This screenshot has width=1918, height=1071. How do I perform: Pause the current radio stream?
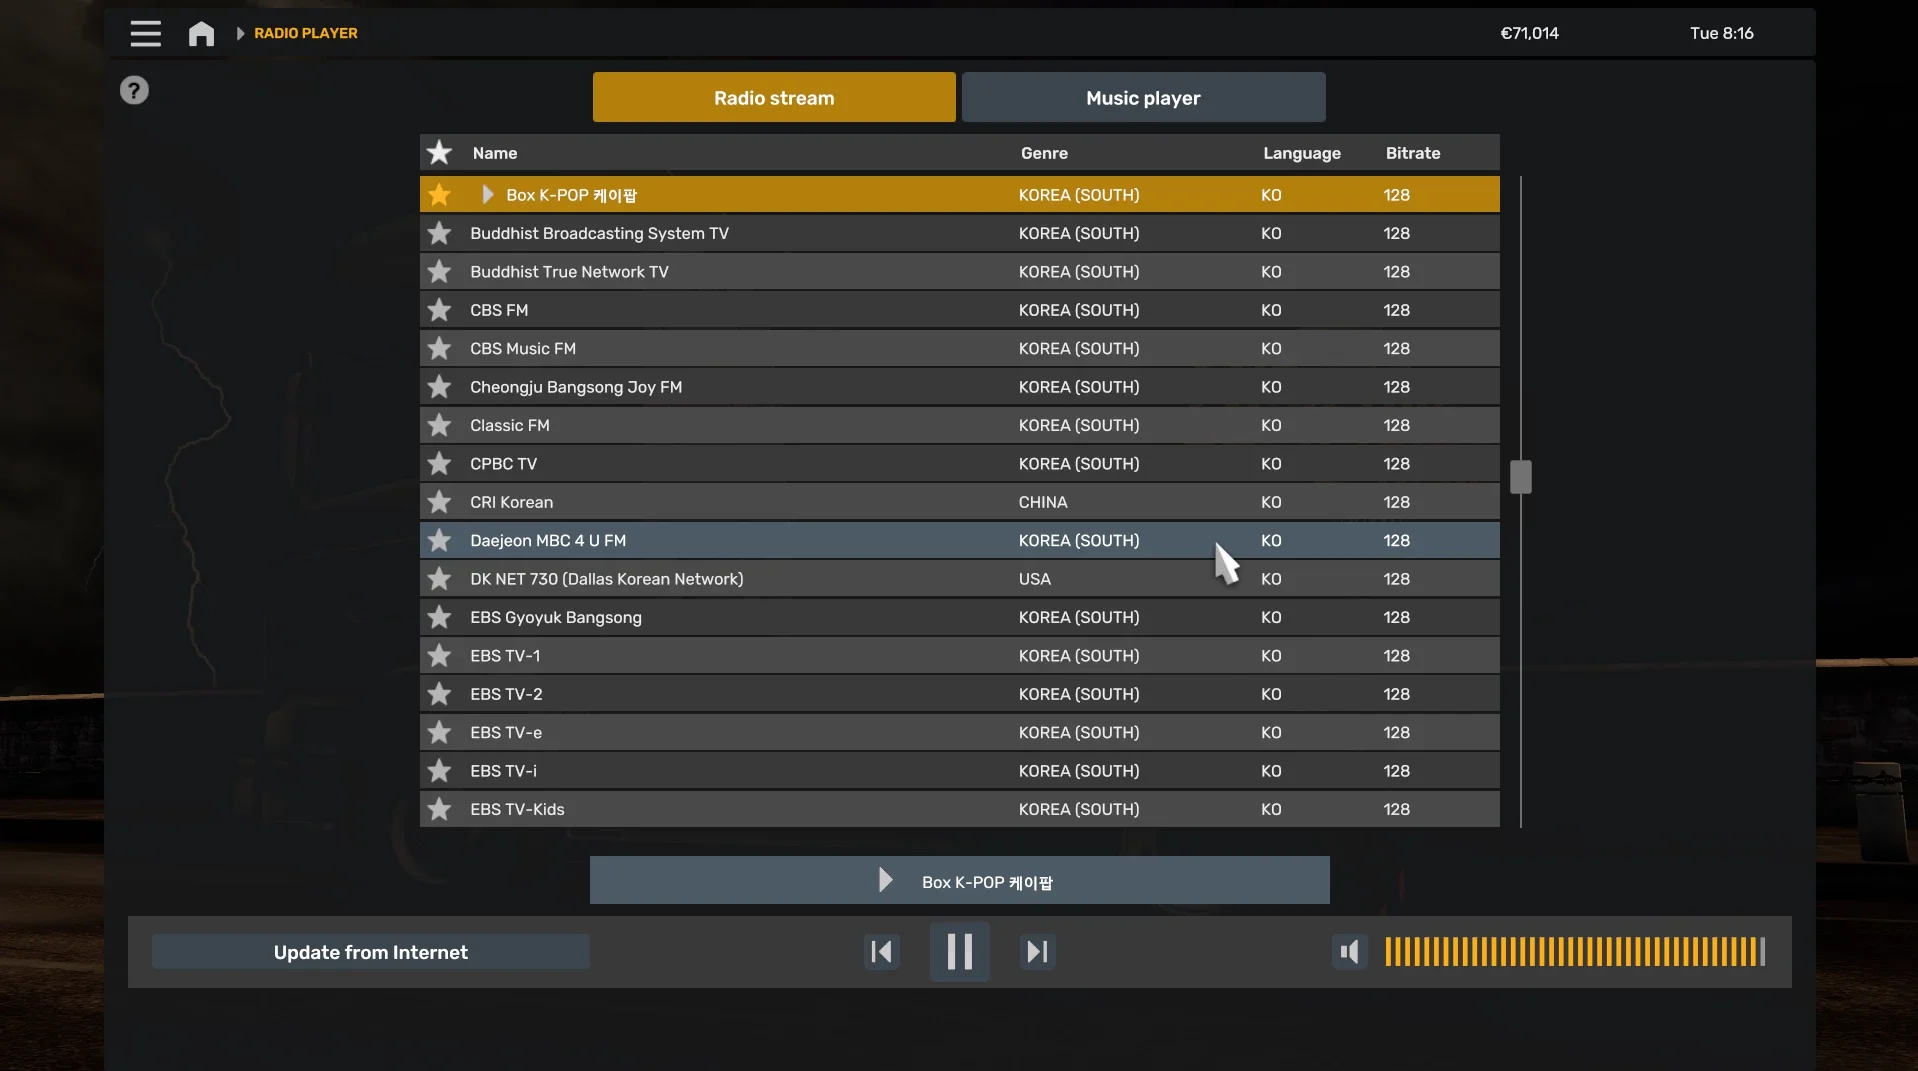(x=959, y=952)
